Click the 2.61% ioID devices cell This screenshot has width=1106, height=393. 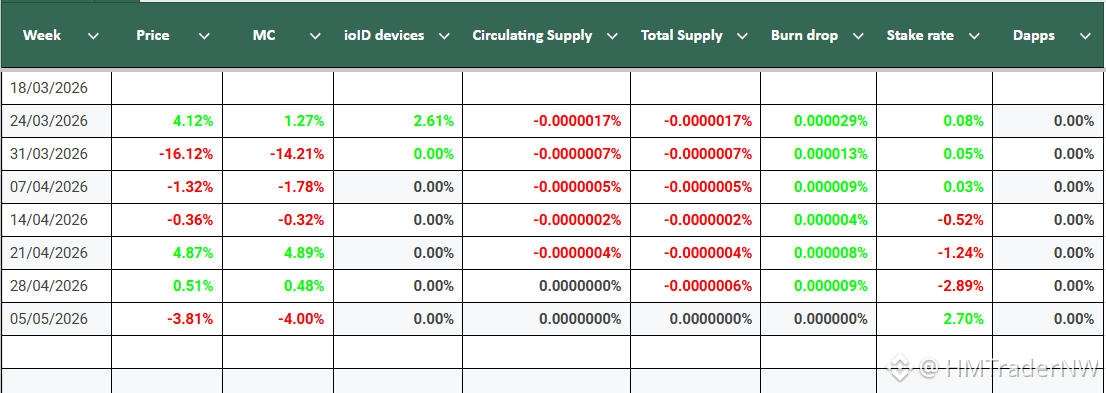pos(398,121)
